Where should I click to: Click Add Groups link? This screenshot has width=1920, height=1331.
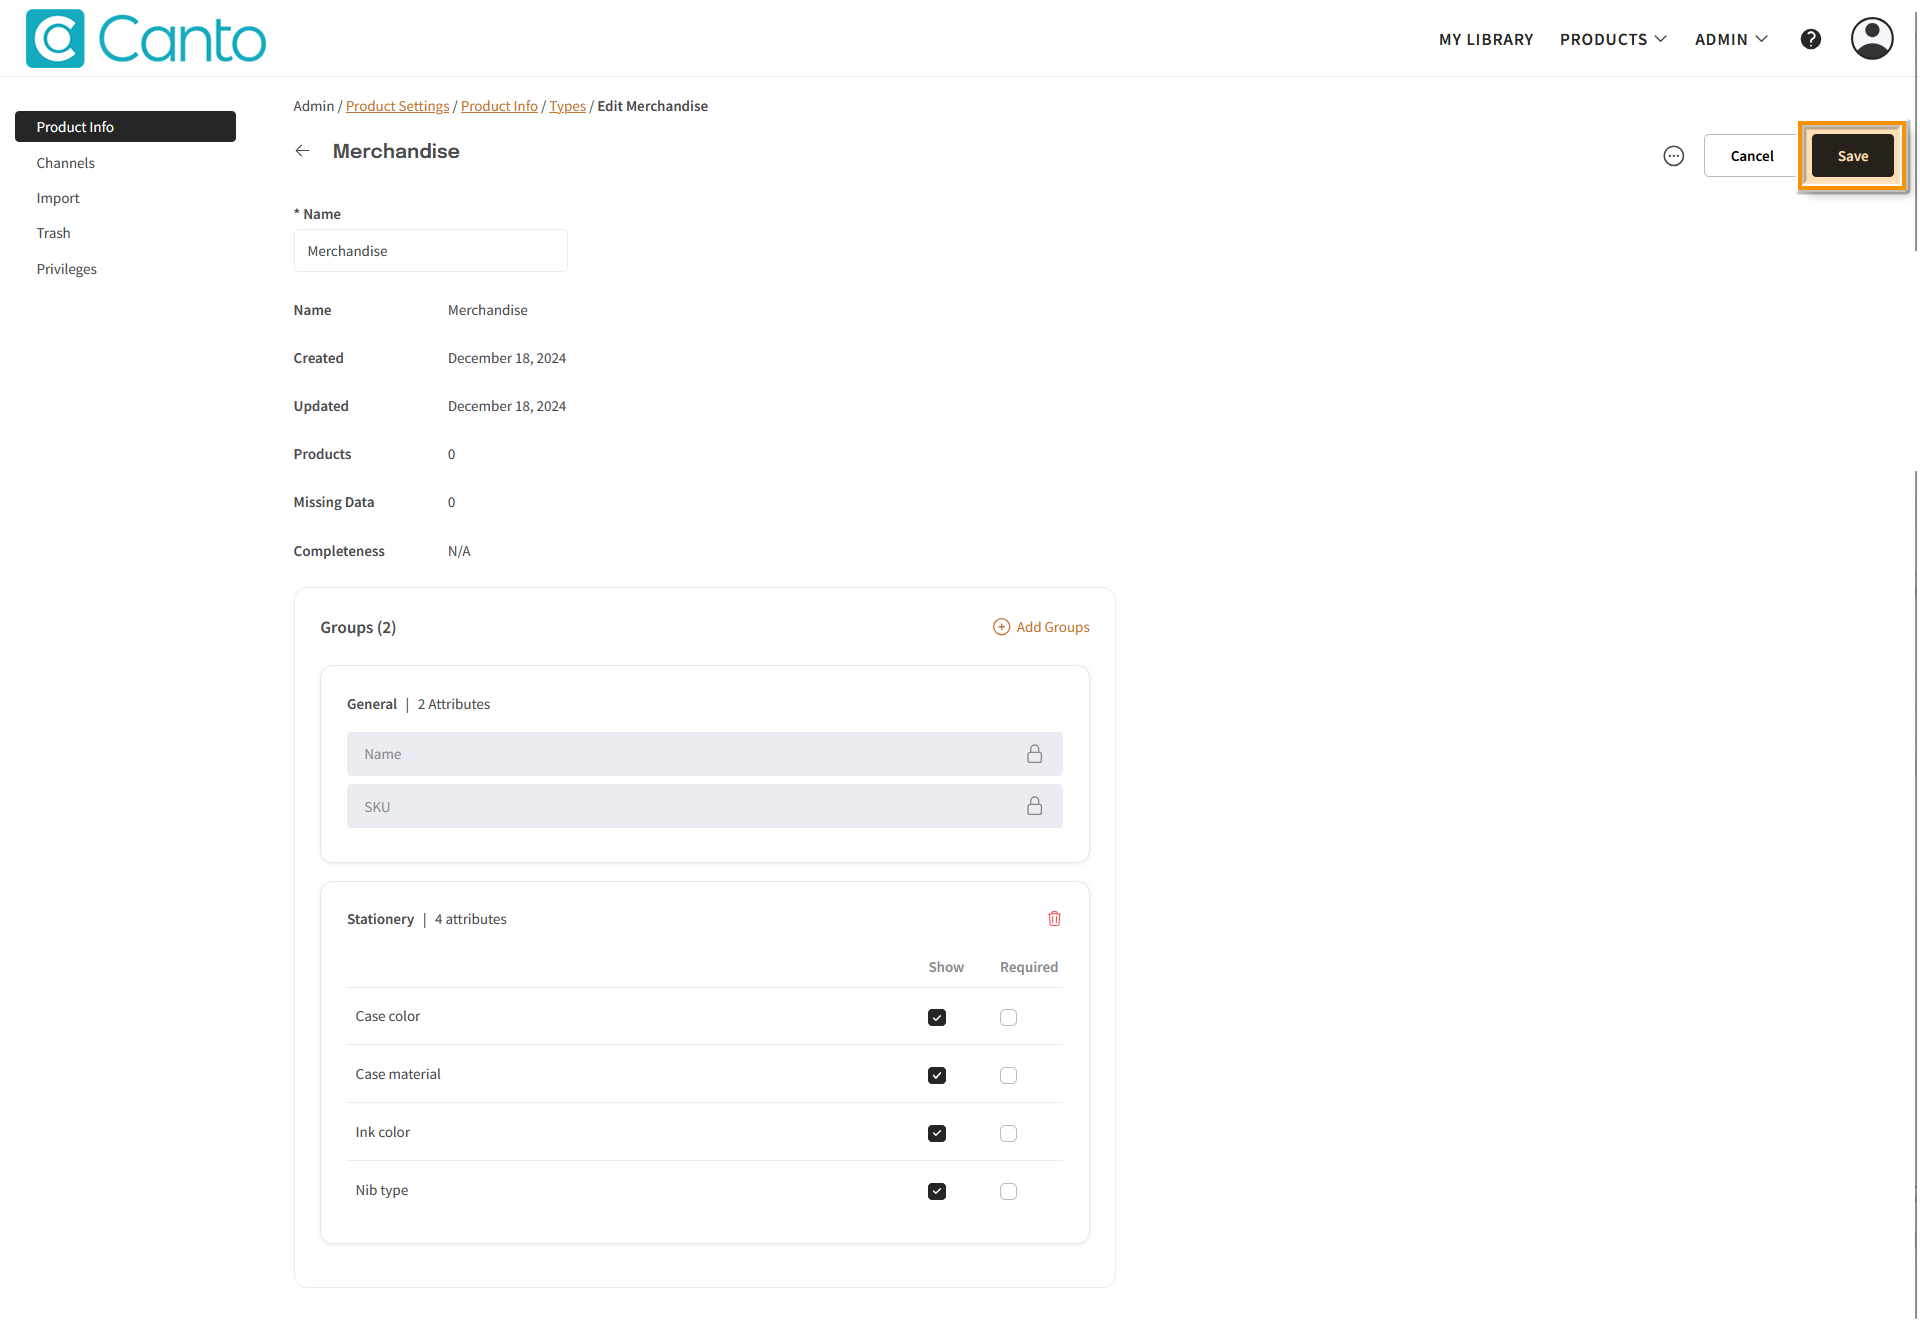[1041, 627]
